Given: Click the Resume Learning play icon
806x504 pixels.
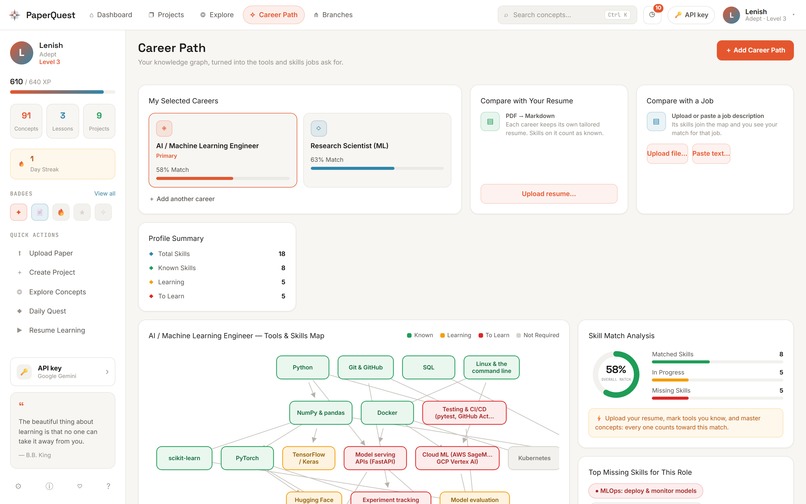Looking at the screenshot, I should (20, 330).
